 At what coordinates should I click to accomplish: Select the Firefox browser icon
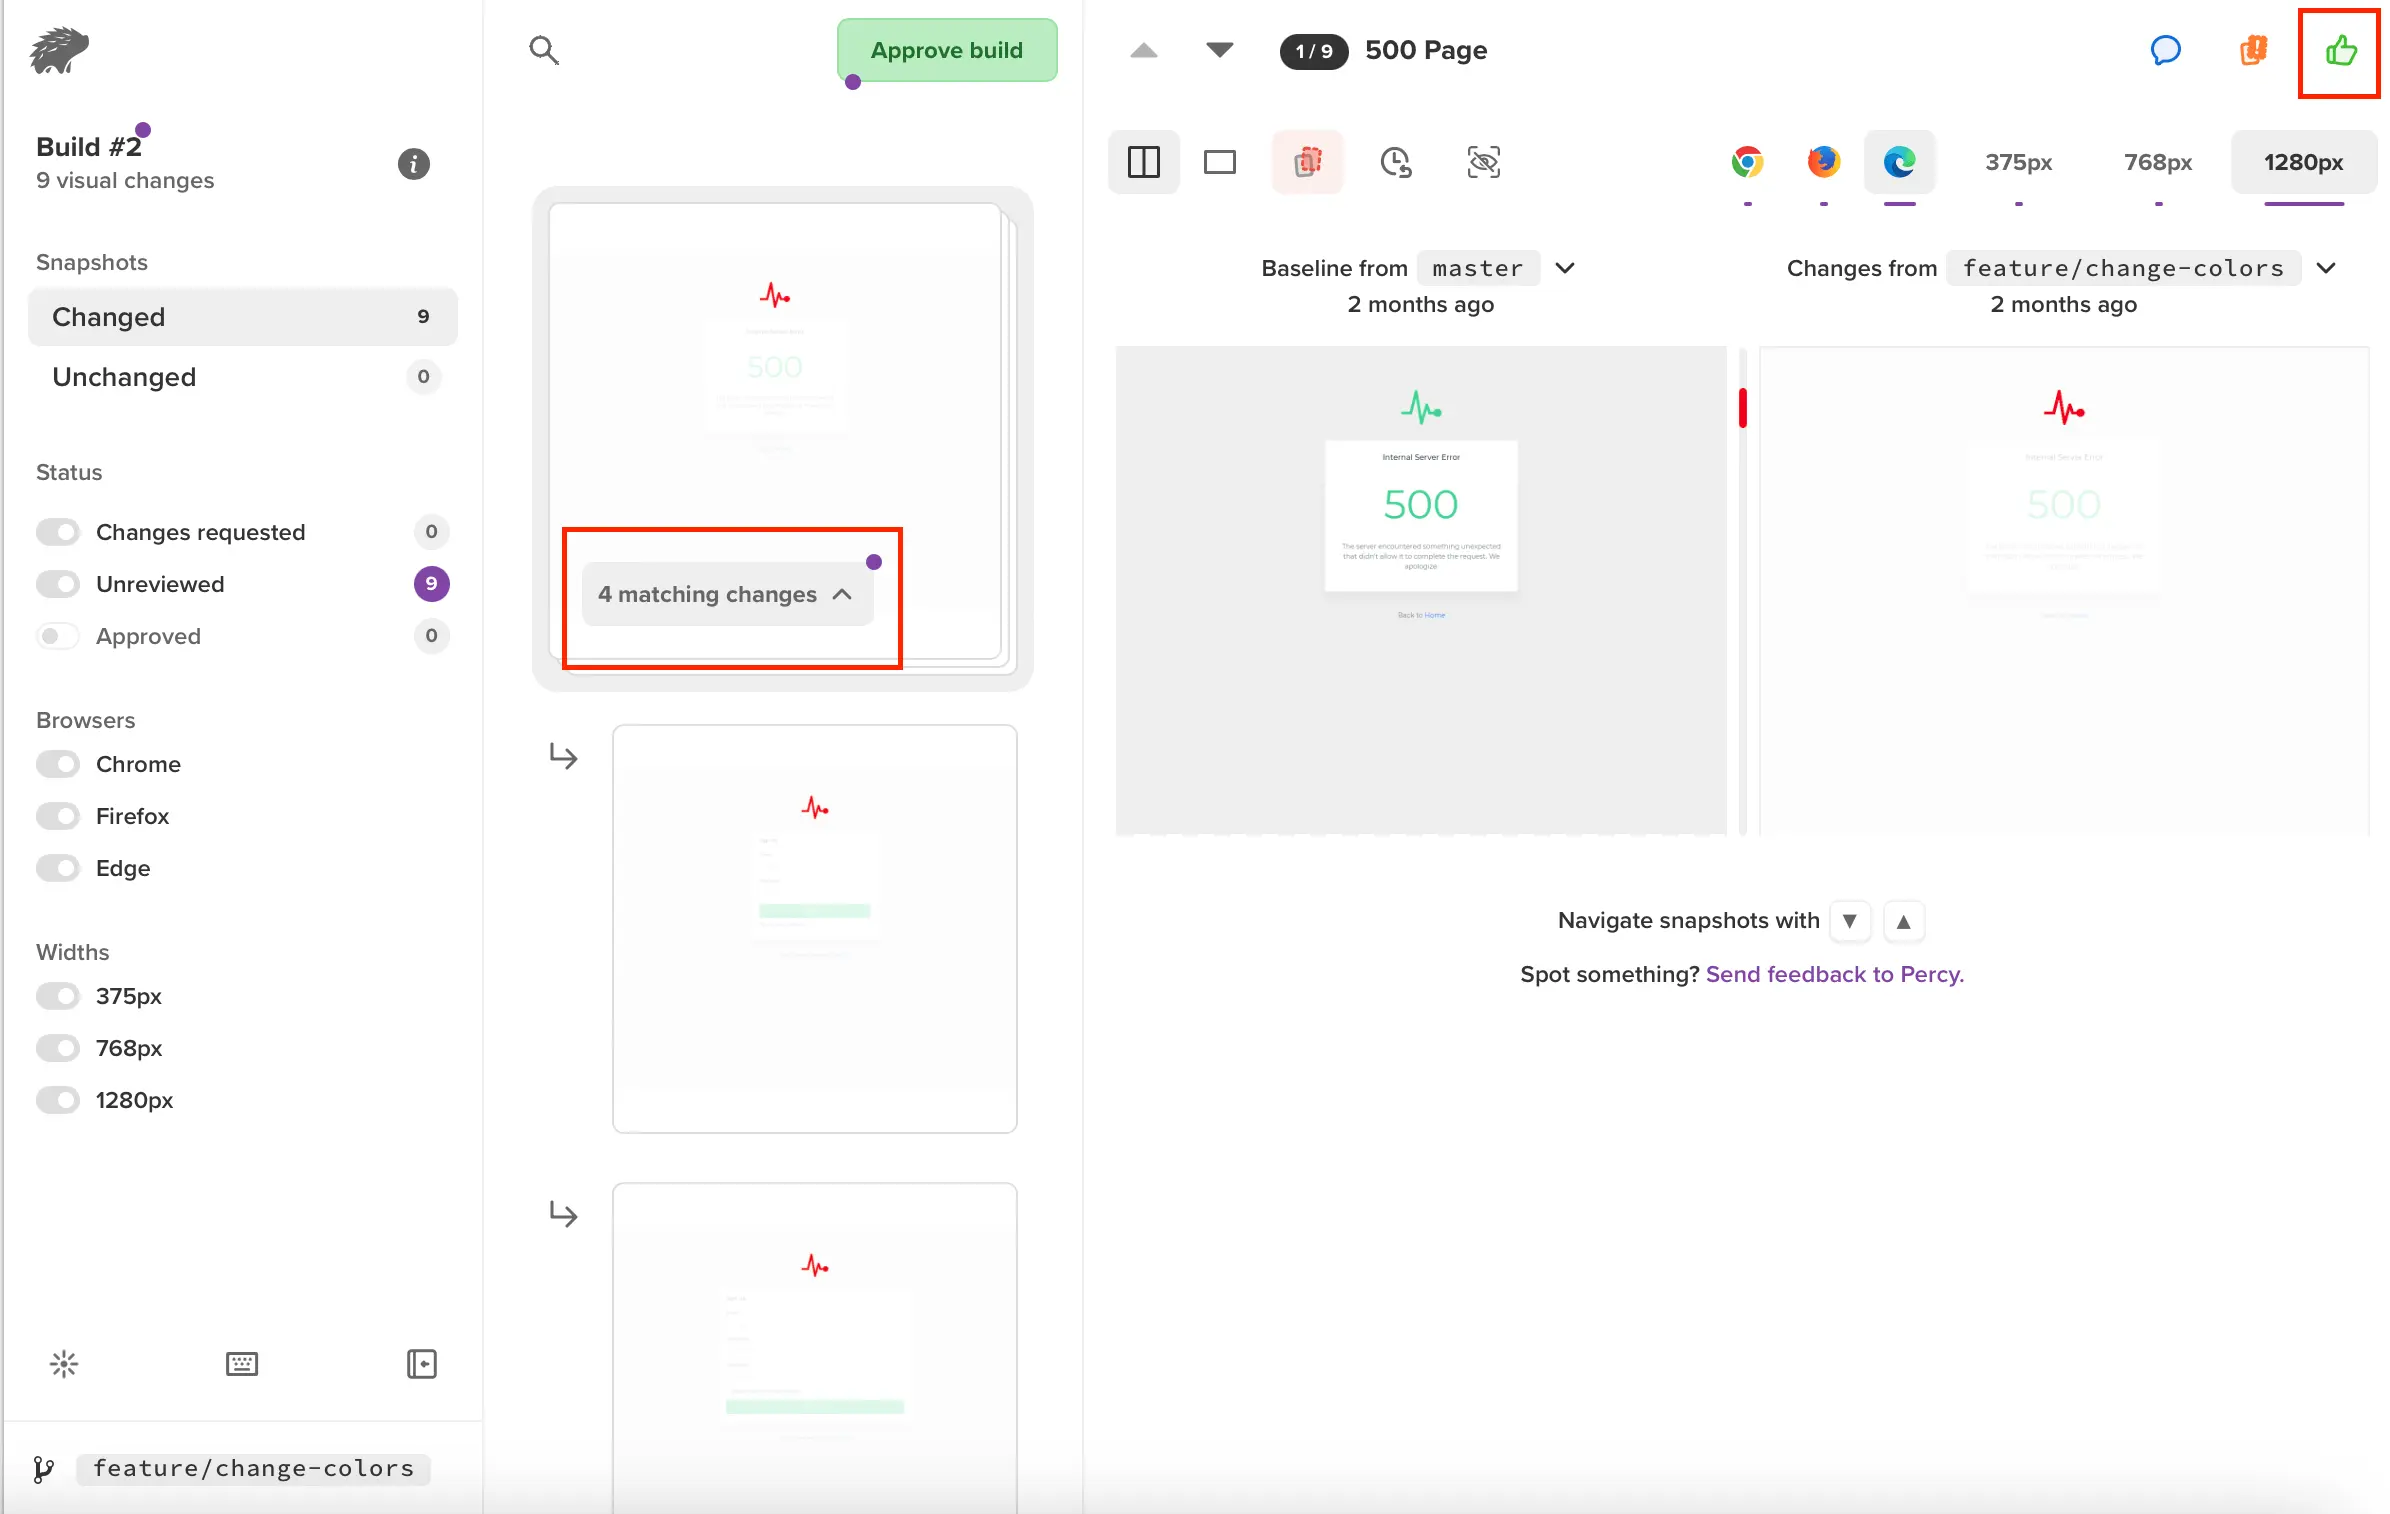[x=1823, y=162]
